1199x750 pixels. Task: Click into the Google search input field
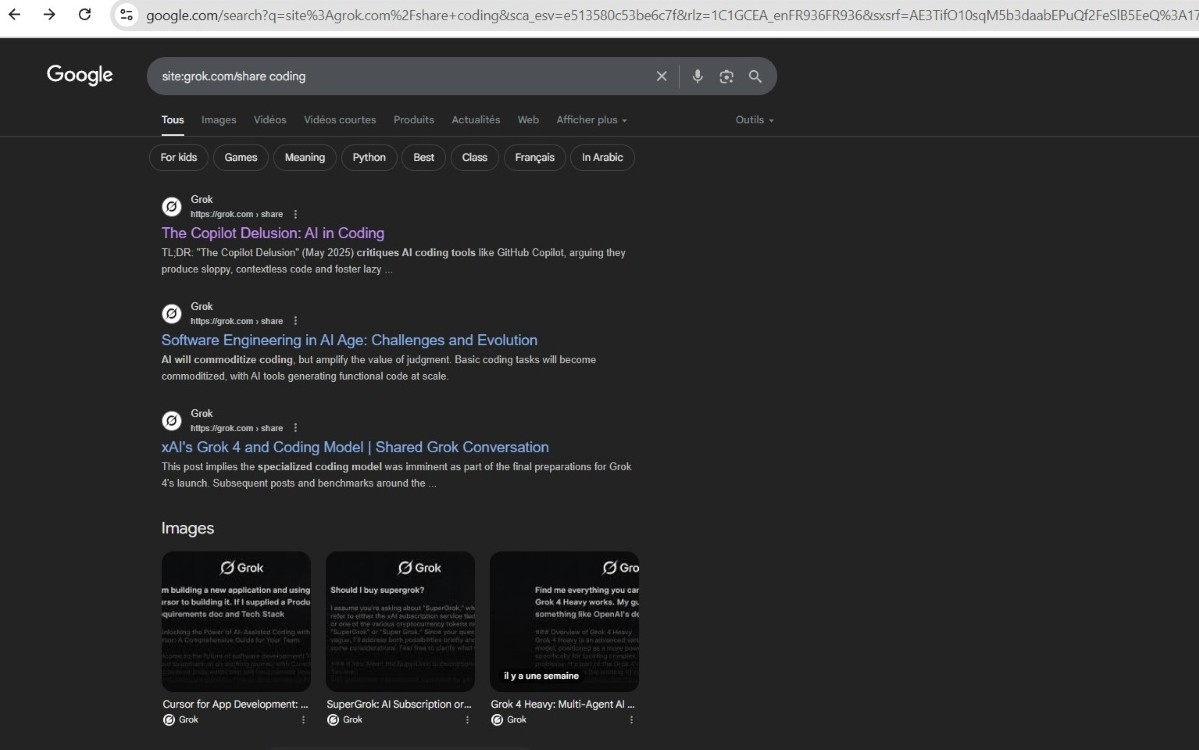pos(400,76)
